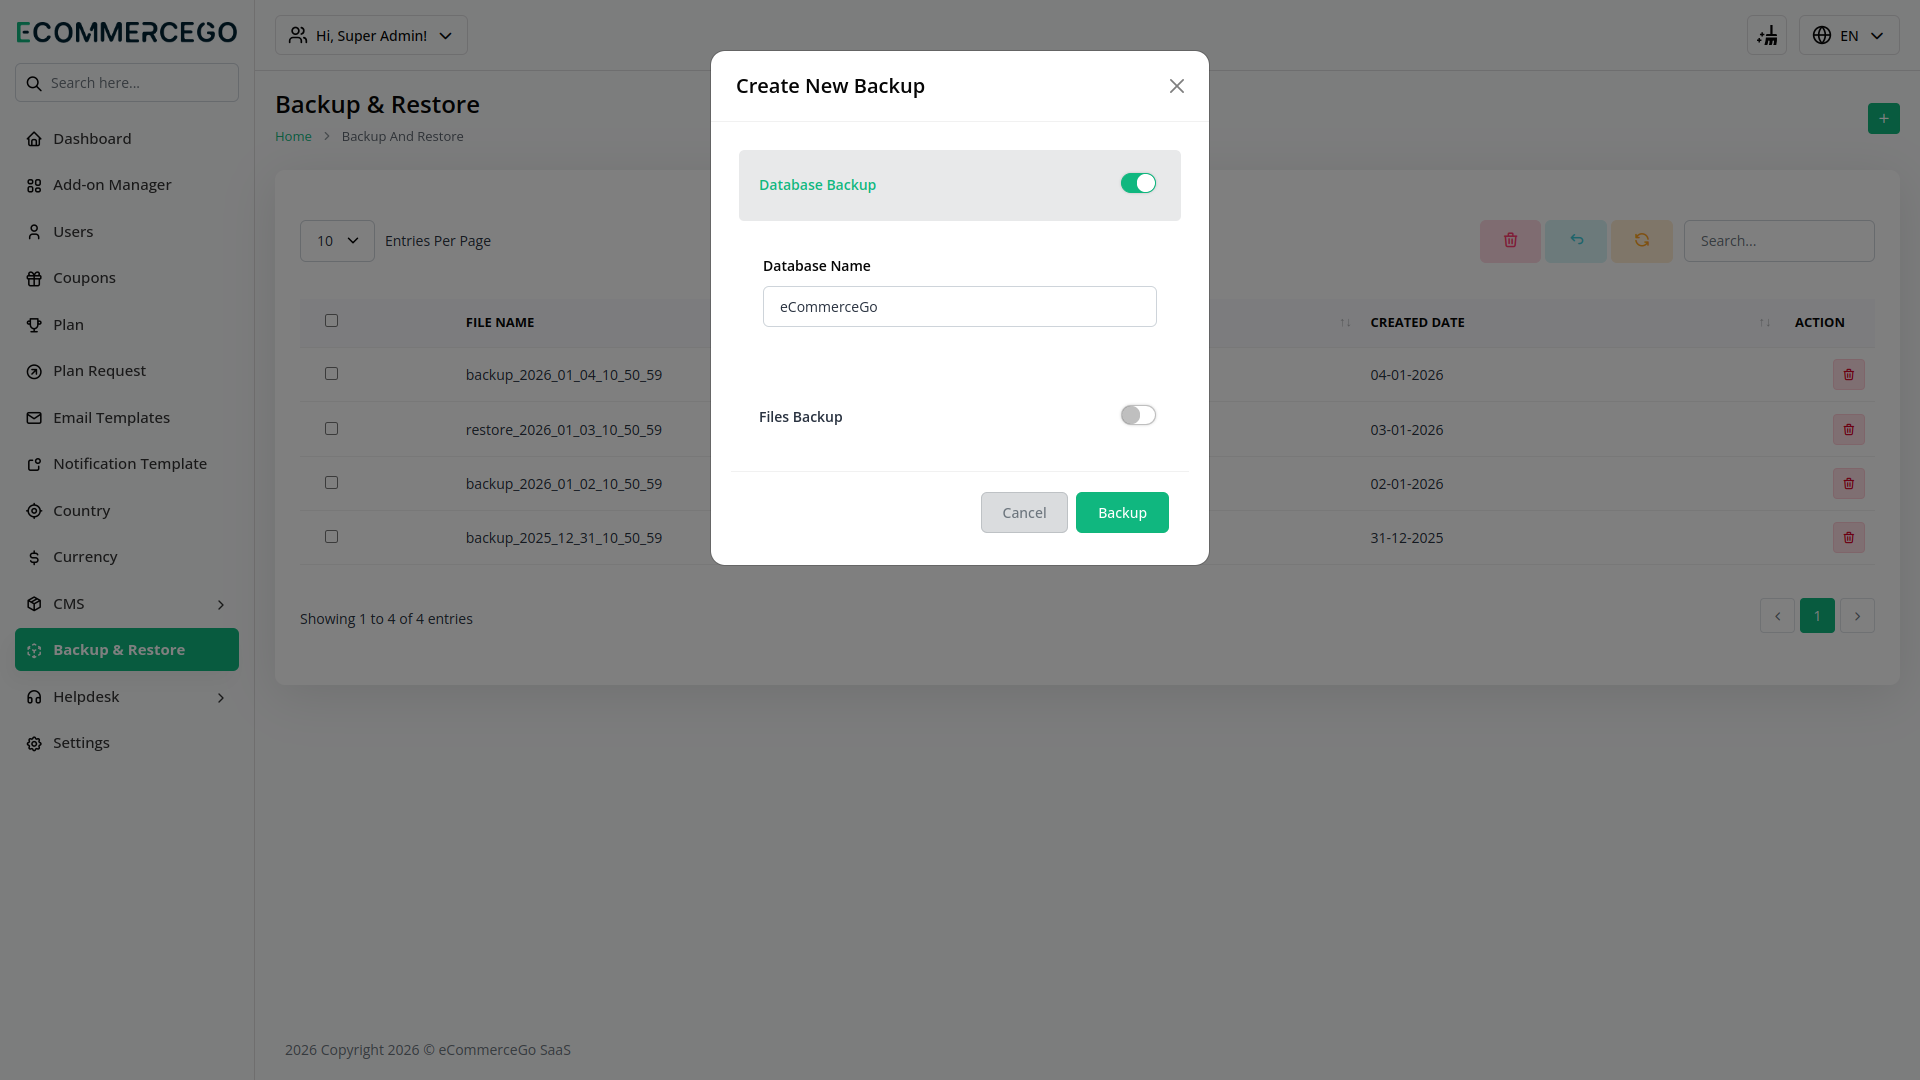Click the CMS box icon
This screenshot has width=1920, height=1080.
(34, 604)
